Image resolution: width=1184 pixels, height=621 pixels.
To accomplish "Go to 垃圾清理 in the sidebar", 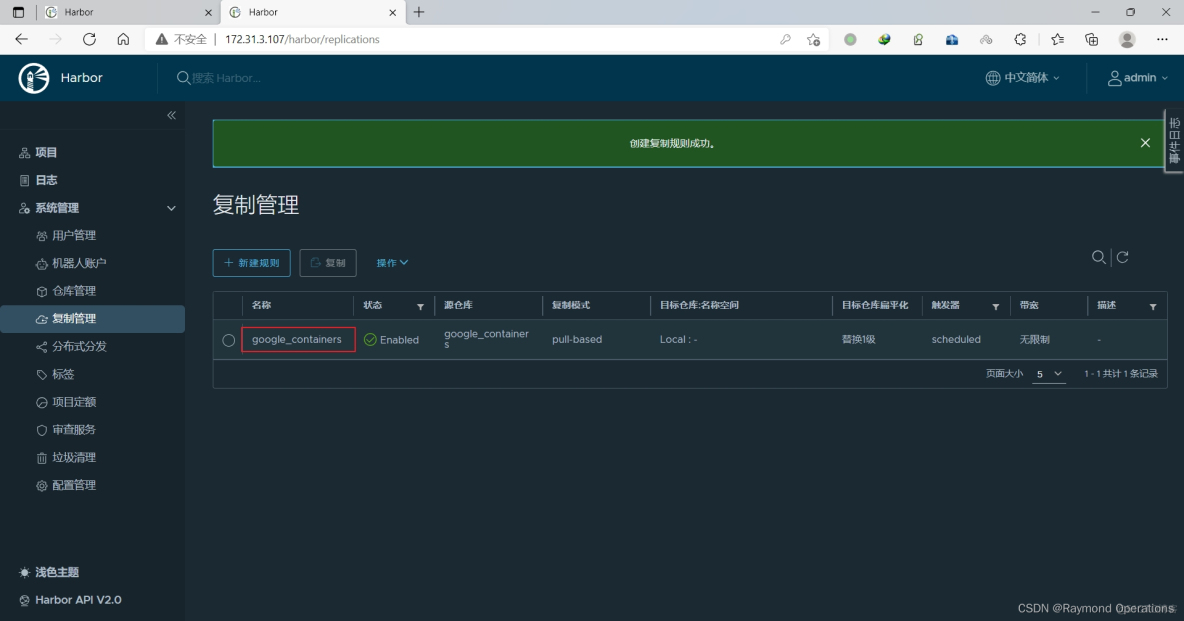I will (73, 457).
